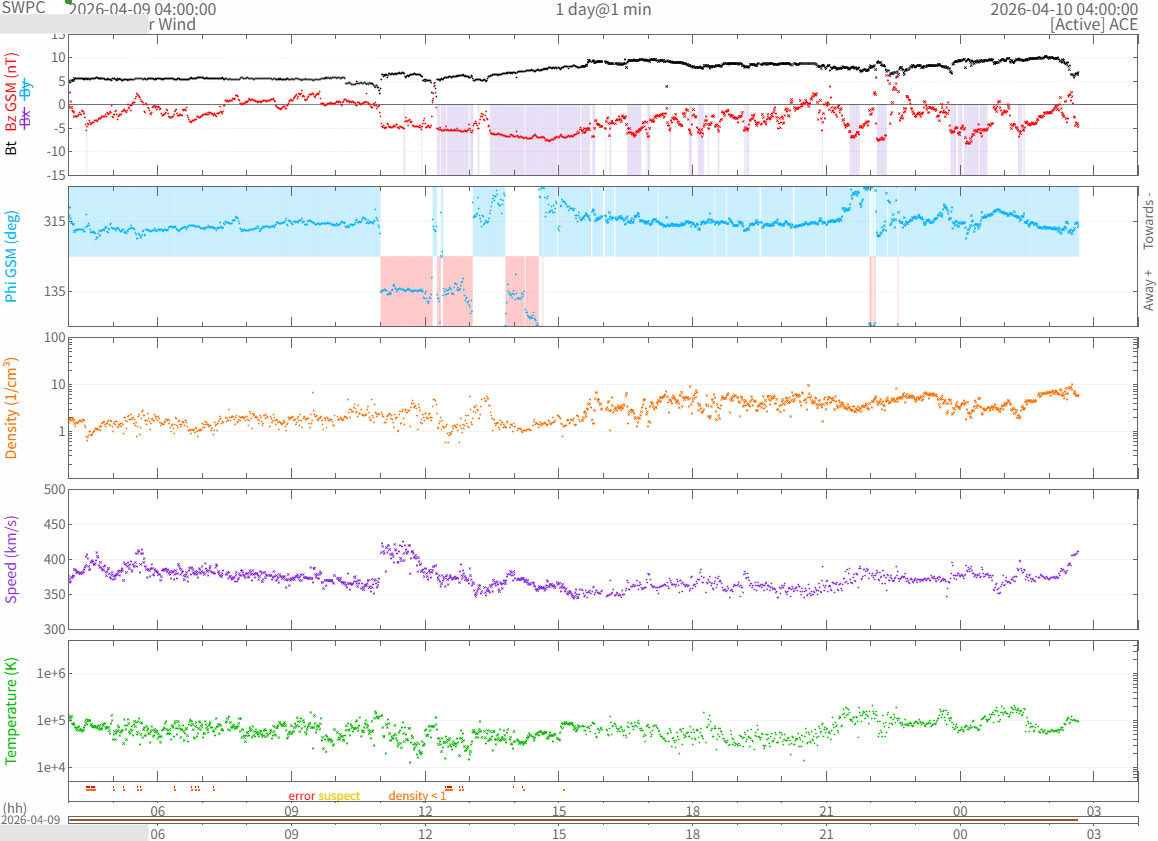The image size is (1158, 841).
Task: Click the end time 2026-04-10 04:00:00
Action: (x=1063, y=9)
